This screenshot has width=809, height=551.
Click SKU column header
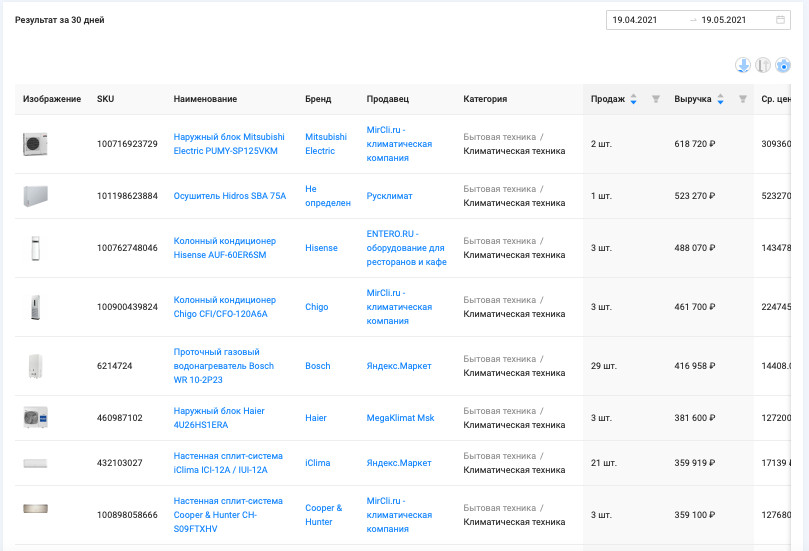(x=105, y=99)
